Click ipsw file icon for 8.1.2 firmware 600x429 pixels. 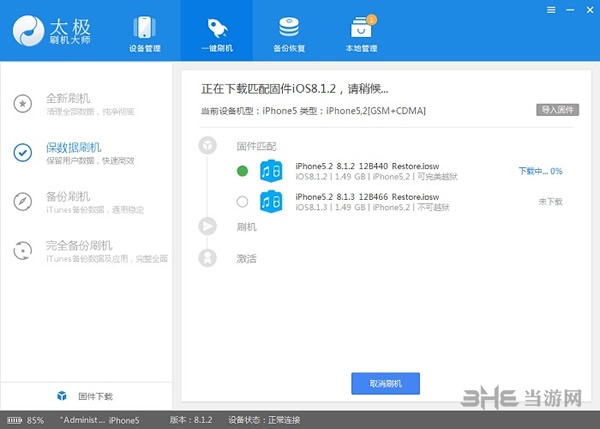click(x=271, y=171)
